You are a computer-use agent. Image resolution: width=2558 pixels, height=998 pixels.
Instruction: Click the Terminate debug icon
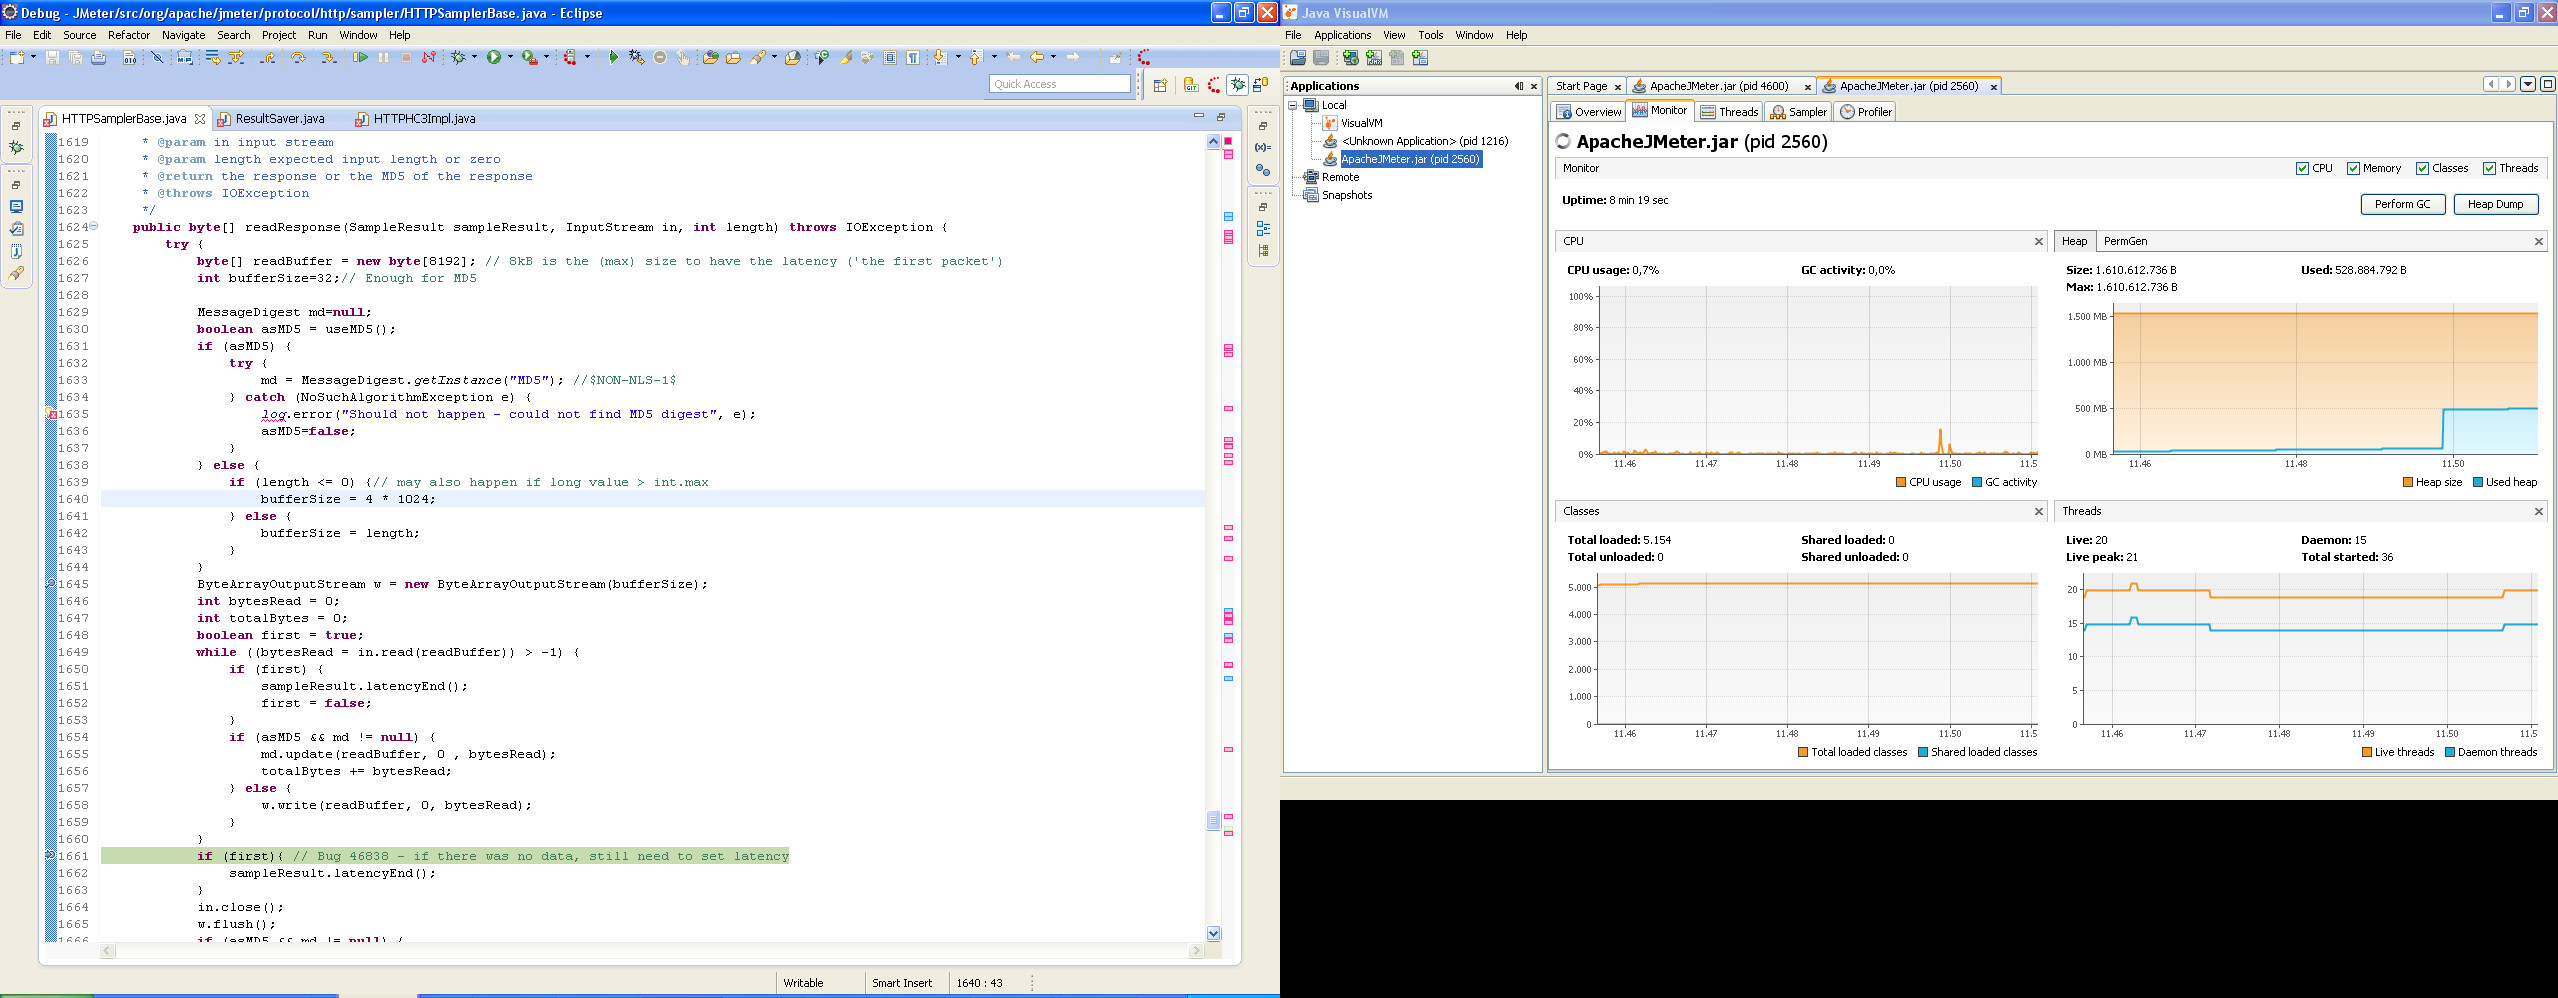point(406,58)
